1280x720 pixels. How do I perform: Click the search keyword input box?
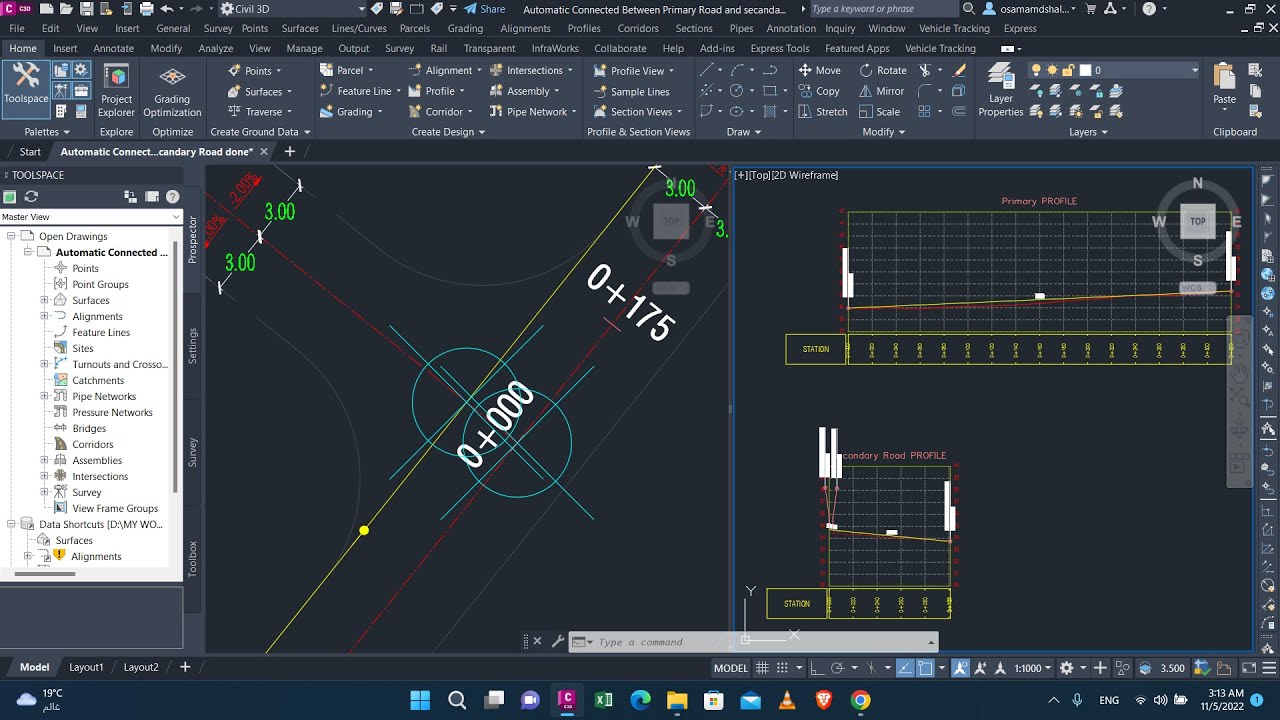[x=882, y=9]
